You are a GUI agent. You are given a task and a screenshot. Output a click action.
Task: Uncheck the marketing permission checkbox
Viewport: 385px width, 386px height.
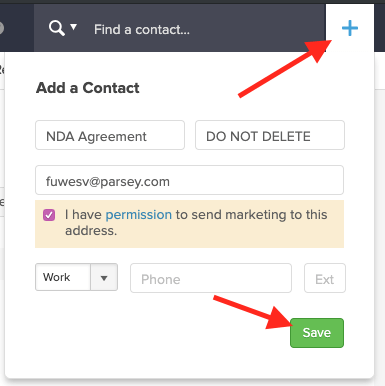click(x=49, y=215)
